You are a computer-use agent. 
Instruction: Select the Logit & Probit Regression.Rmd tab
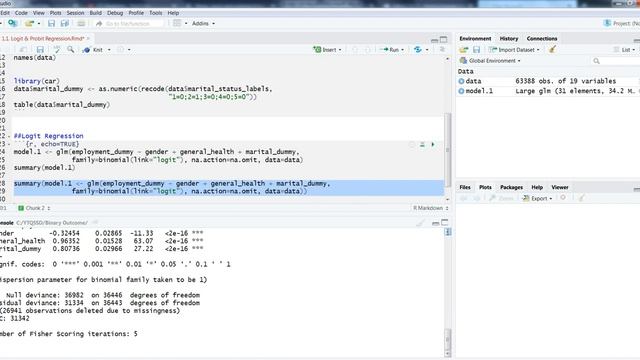42,38
